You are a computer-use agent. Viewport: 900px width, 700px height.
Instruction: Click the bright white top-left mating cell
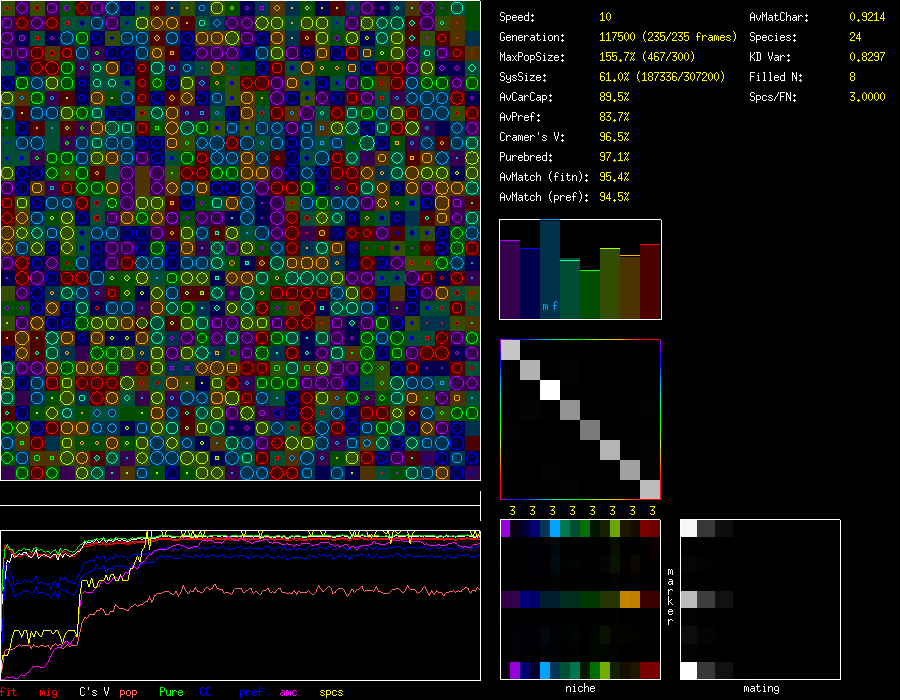coord(688,528)
